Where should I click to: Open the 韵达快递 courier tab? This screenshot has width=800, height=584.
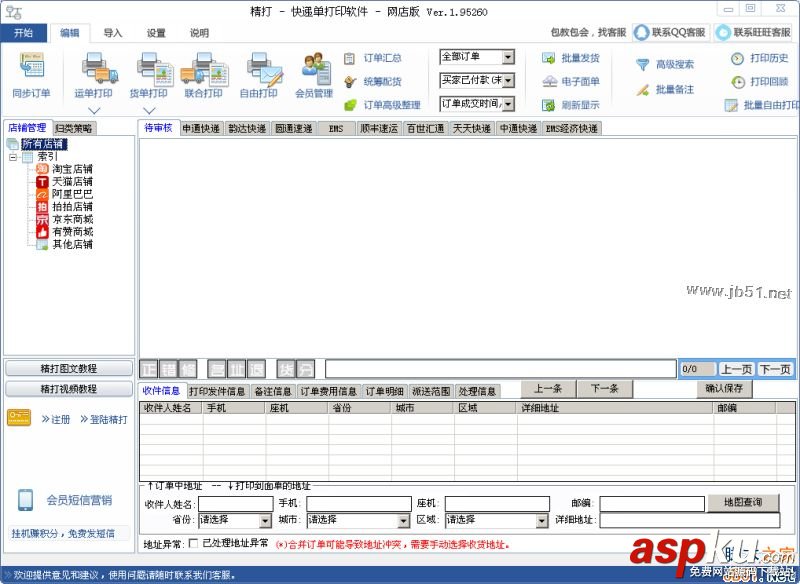[x=247, y=129]
